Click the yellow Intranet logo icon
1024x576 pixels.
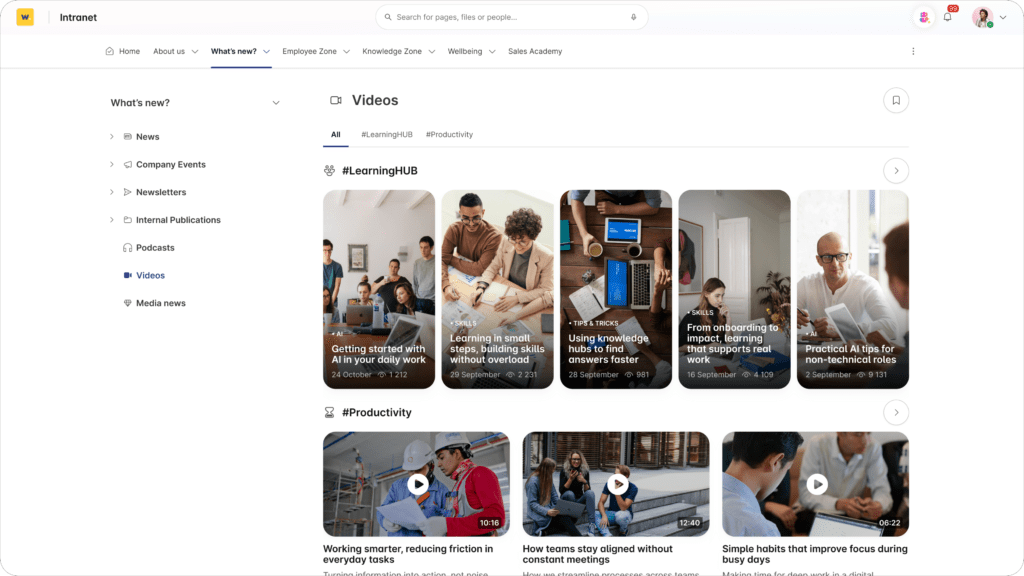[25, 17]
